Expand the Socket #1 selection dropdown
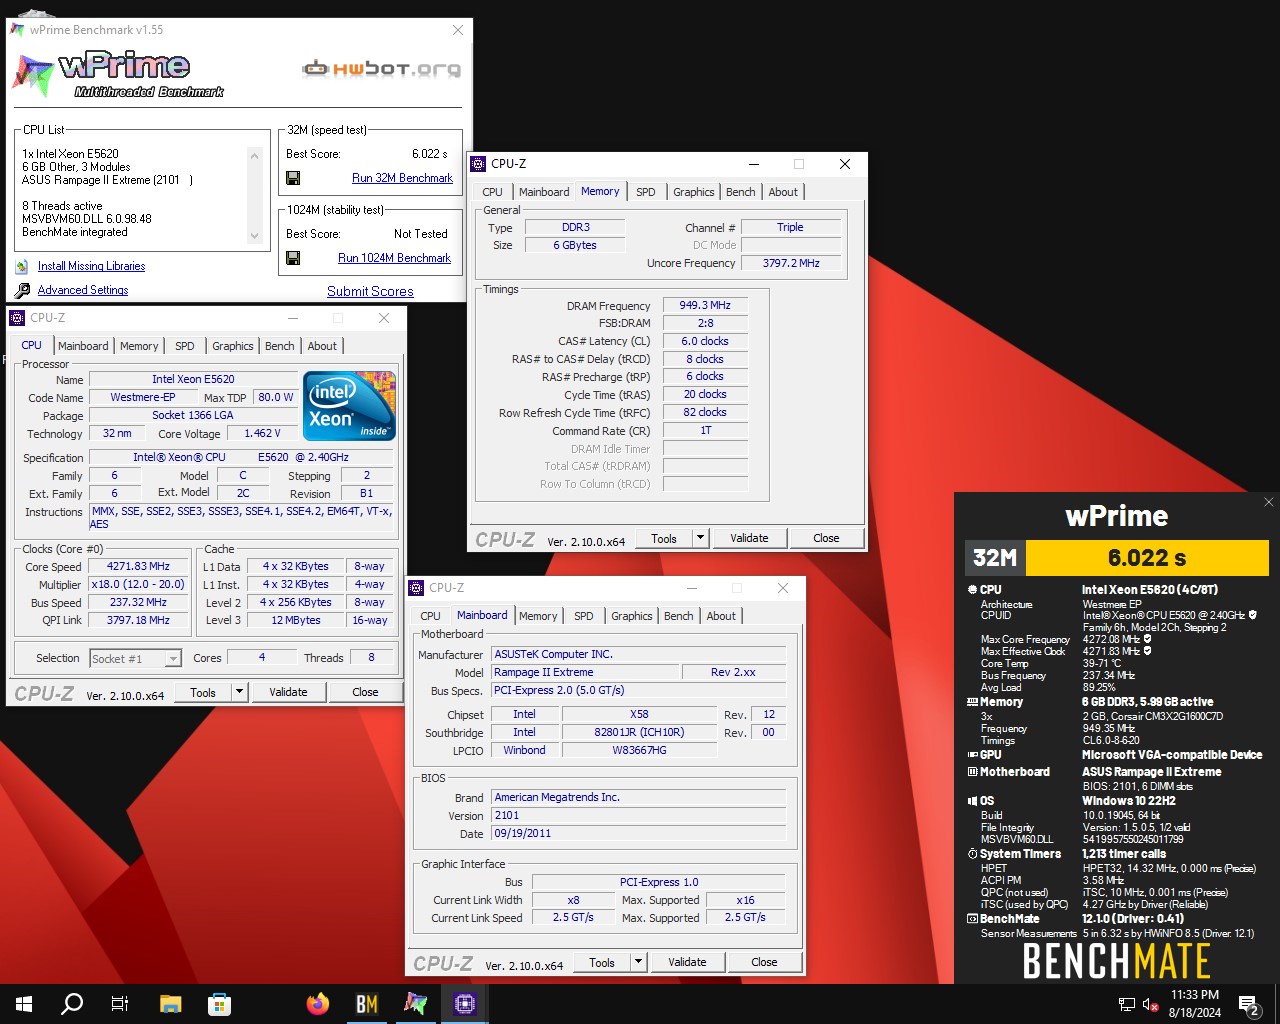Screen dimensions: 1280x1024 [x=173, y=658]
